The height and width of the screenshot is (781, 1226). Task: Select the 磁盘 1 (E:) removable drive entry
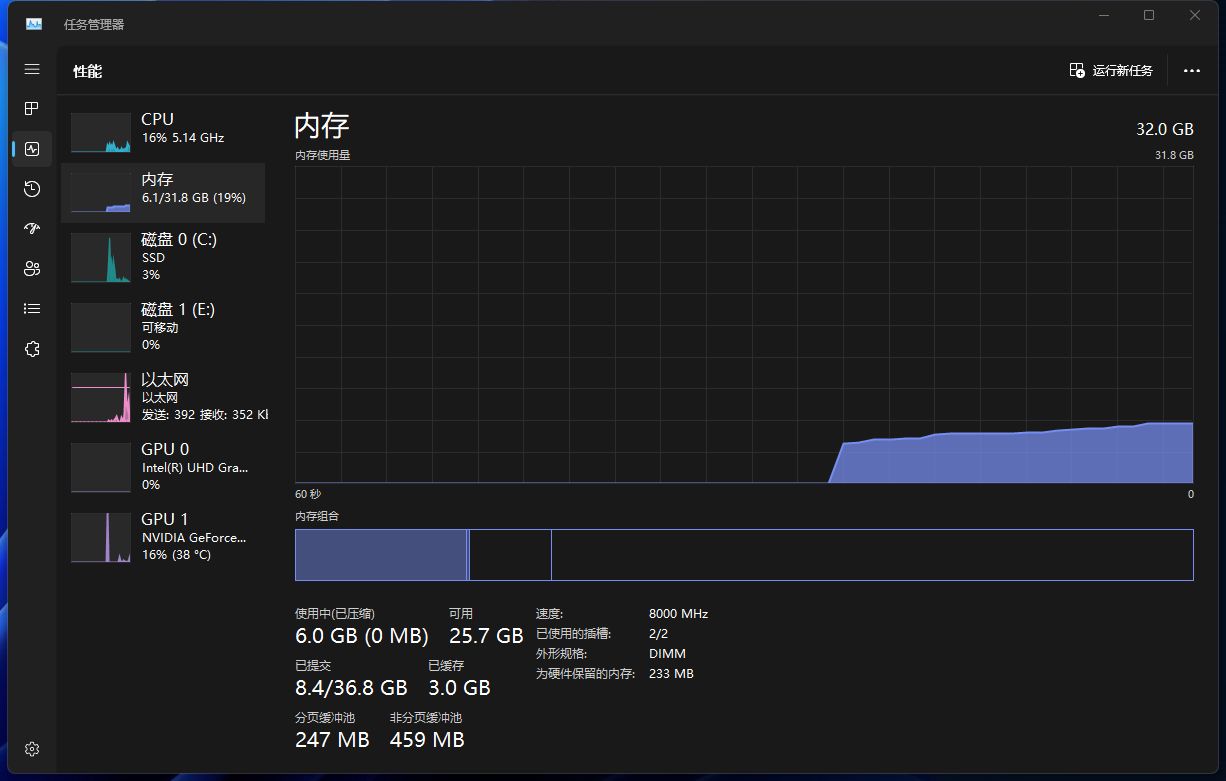click(163, 326)
